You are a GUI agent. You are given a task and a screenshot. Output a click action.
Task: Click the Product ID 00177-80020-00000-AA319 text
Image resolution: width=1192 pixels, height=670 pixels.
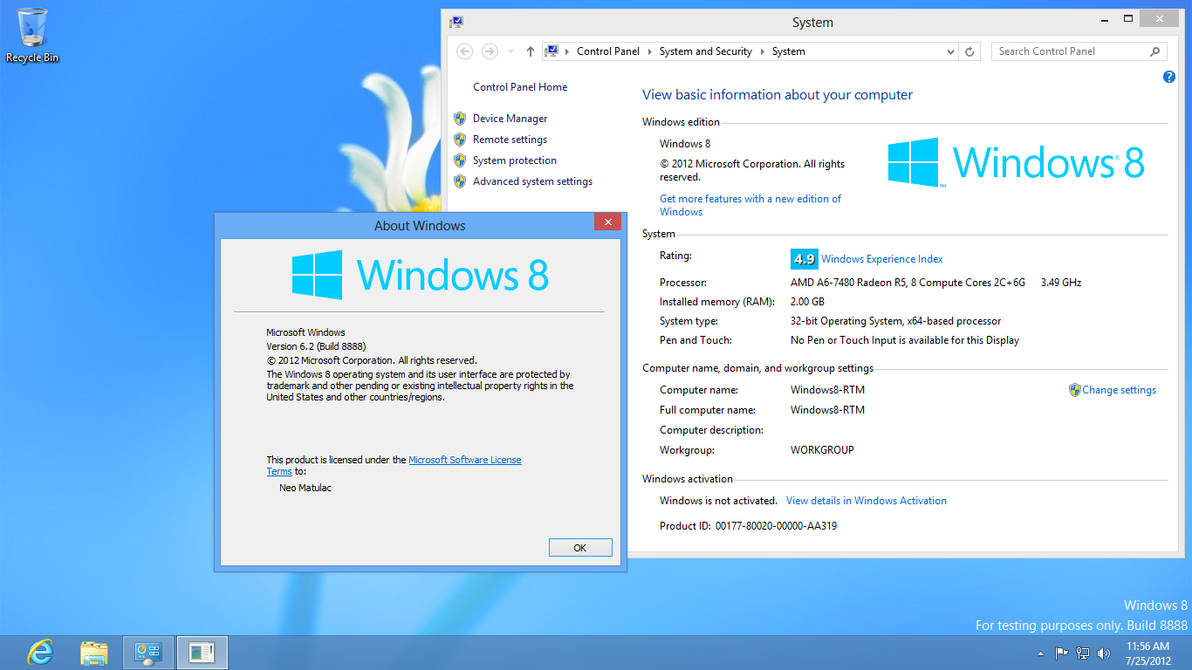click(775, 526)
